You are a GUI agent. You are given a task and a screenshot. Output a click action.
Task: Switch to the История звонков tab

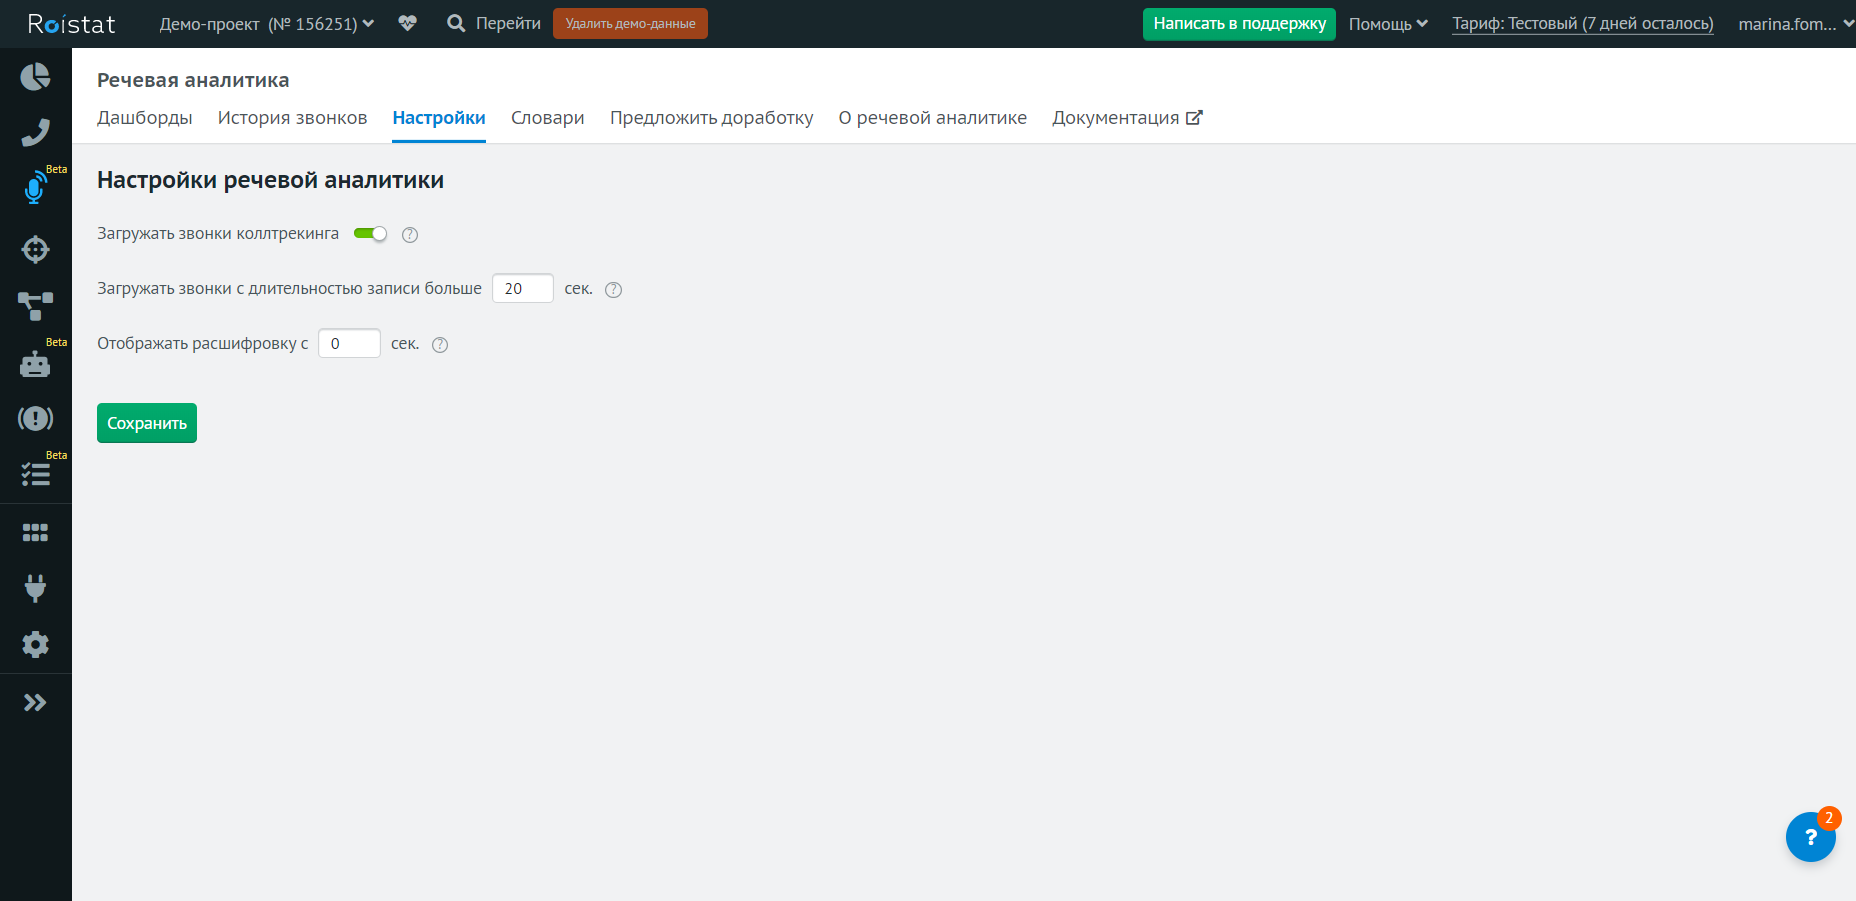(x=292, y=118)
